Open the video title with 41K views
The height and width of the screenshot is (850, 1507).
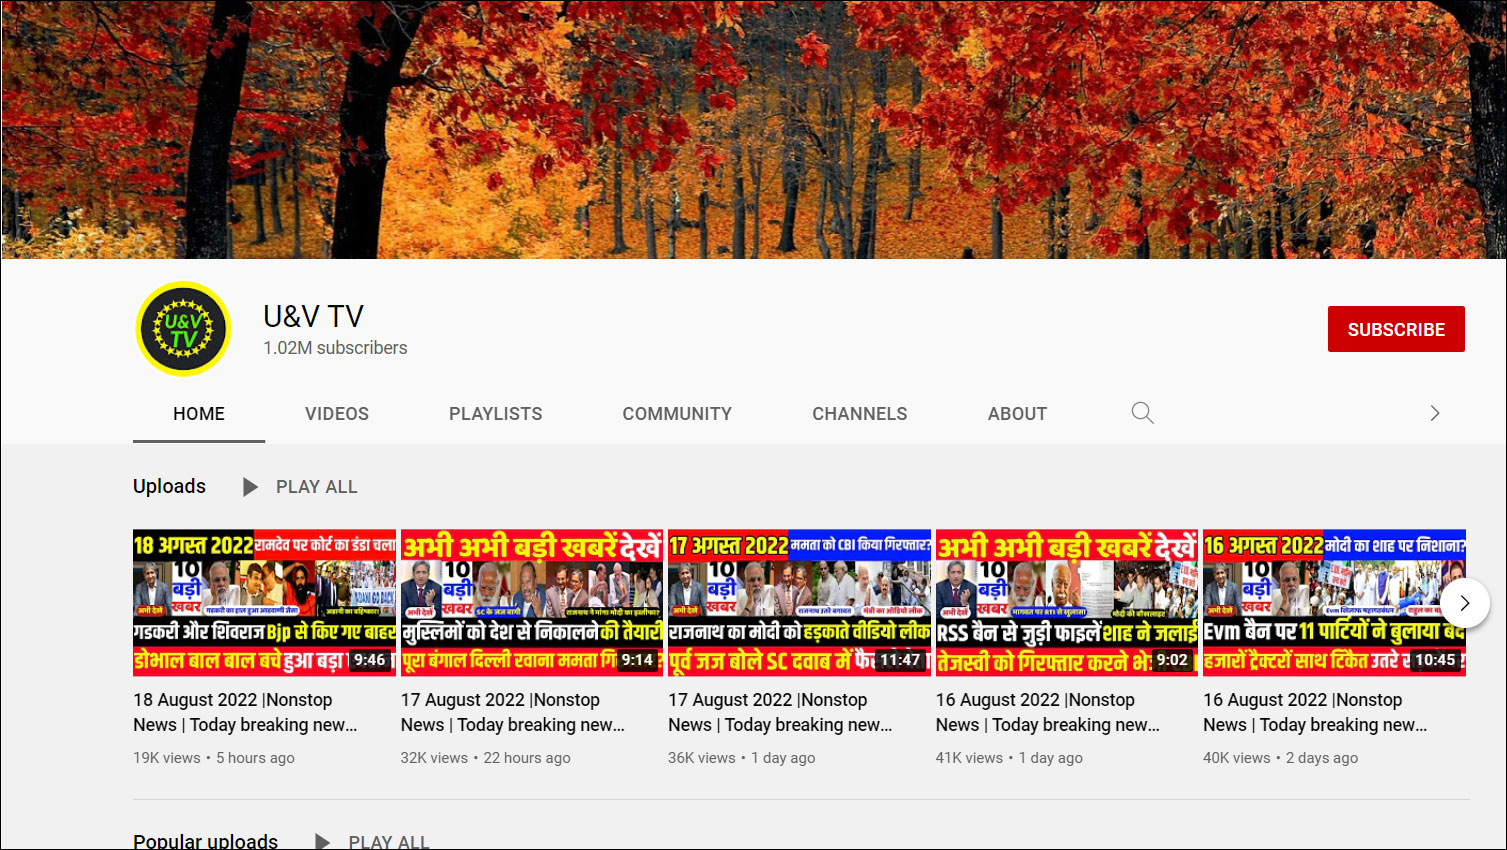tap(1047, 712)
